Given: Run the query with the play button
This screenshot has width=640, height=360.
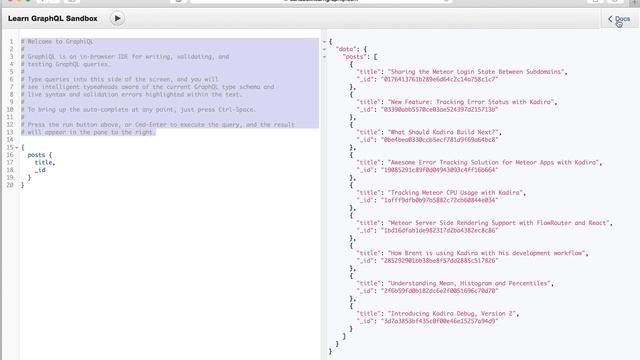Looking at the screenshot, I should coord(117,18).
